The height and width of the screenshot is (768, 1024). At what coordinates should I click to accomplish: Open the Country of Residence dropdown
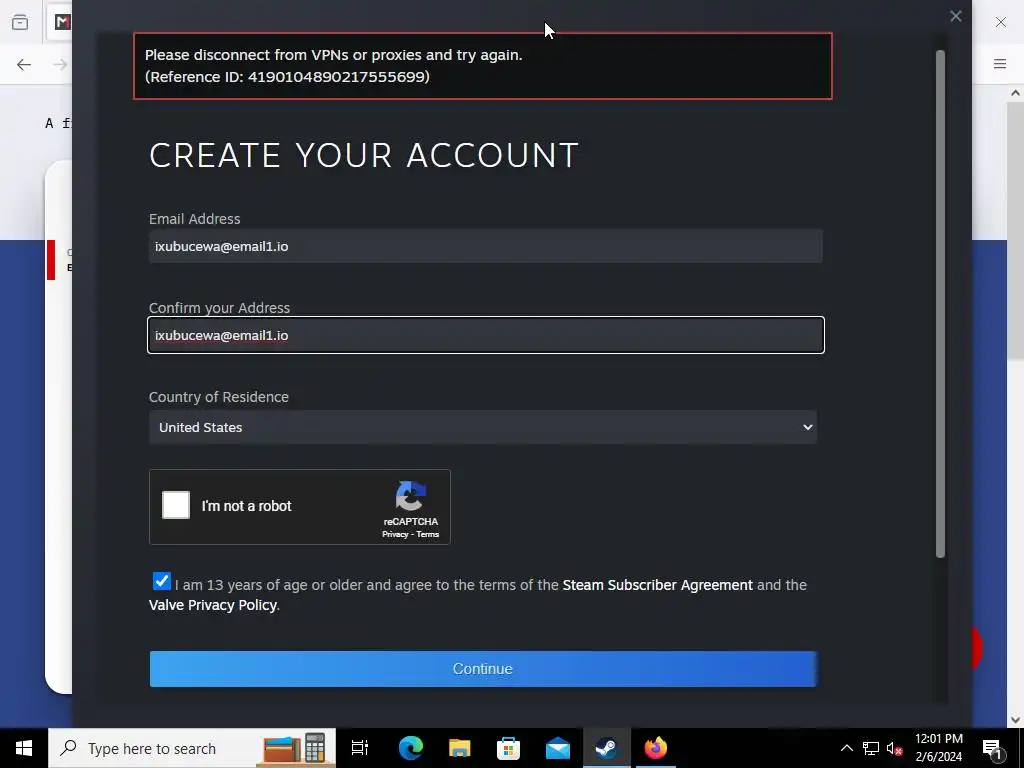[x=483, y=427]
